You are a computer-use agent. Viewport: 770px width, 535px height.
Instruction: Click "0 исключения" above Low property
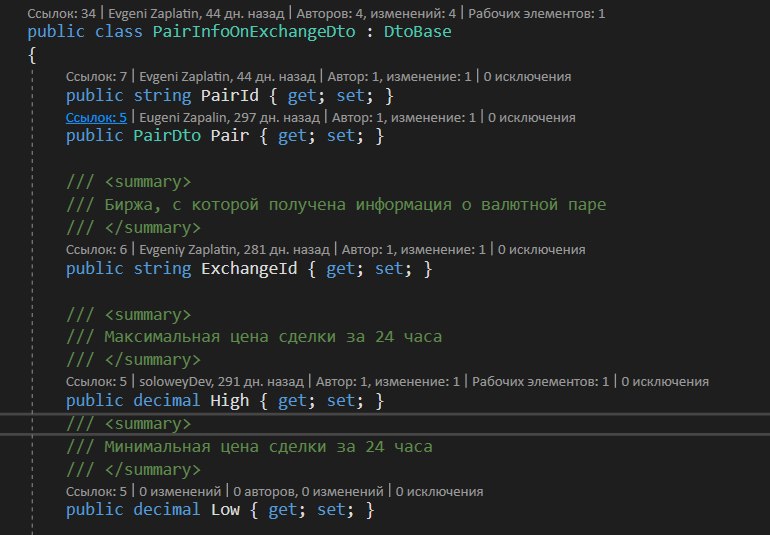coord(440,492)
